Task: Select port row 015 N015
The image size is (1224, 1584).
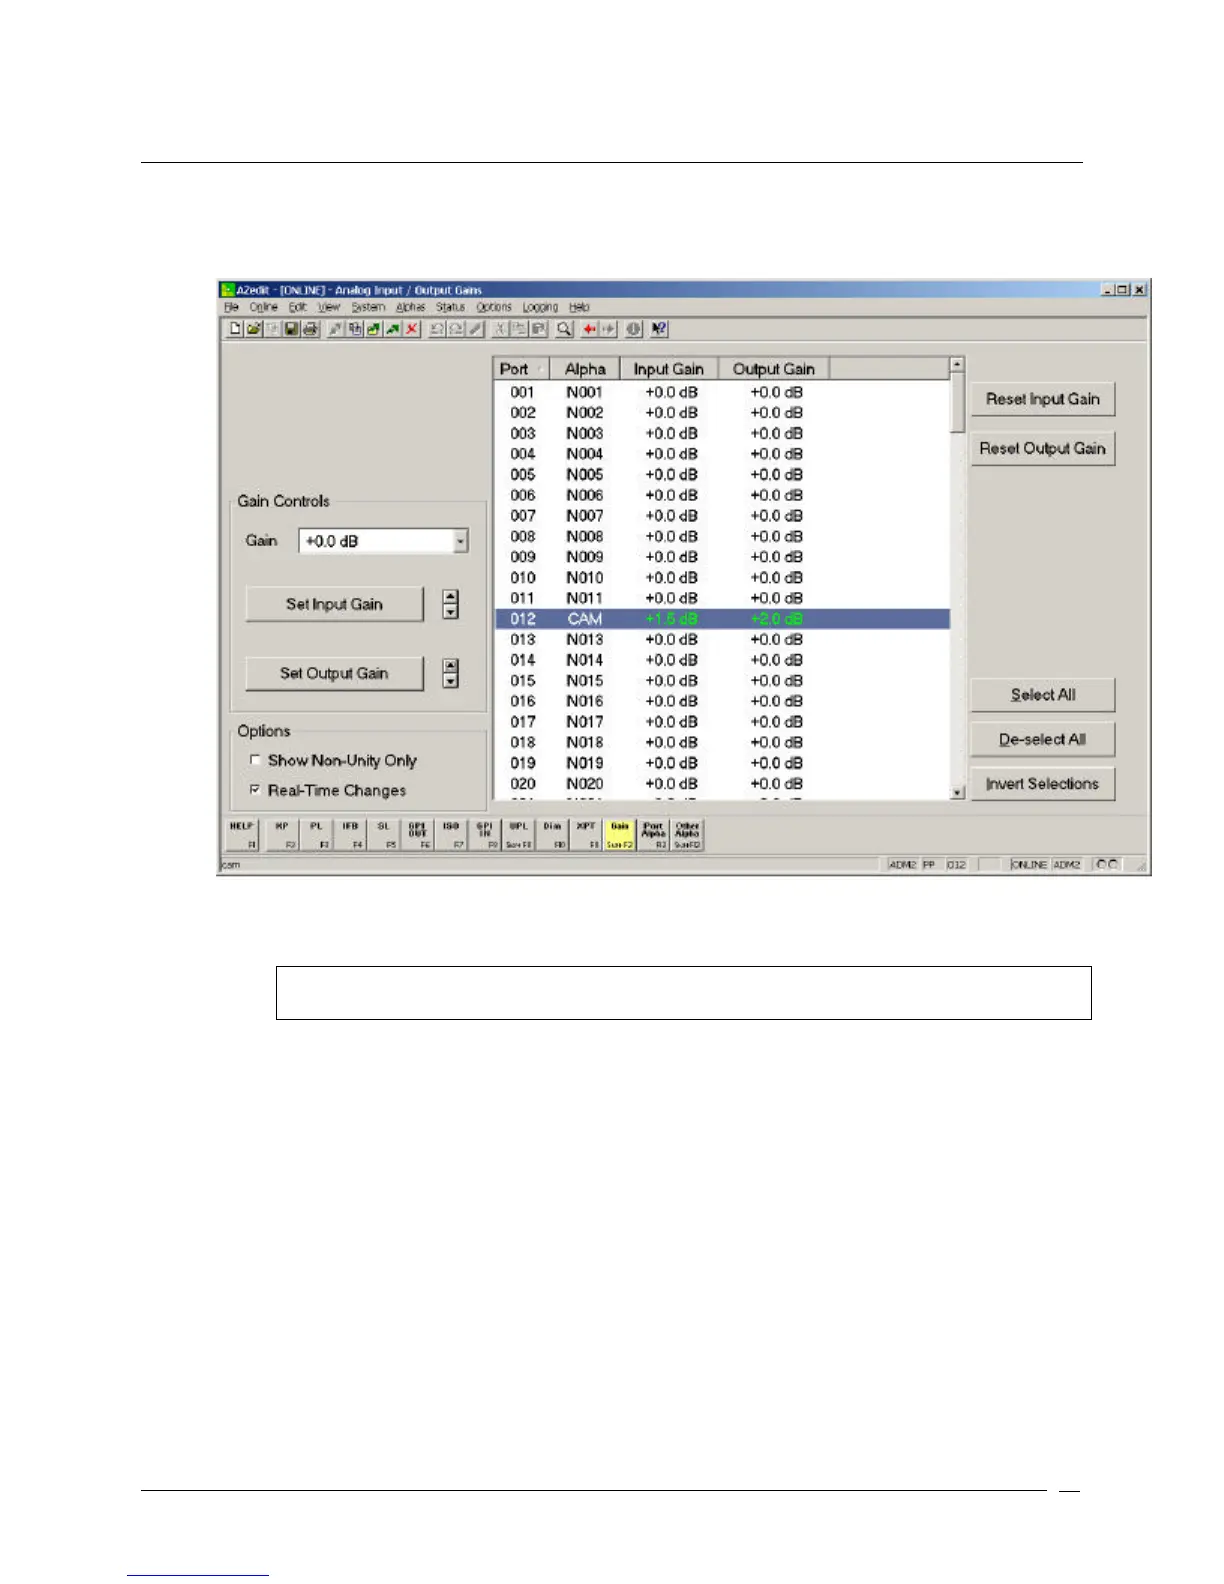Action: [x=722, y=681]
